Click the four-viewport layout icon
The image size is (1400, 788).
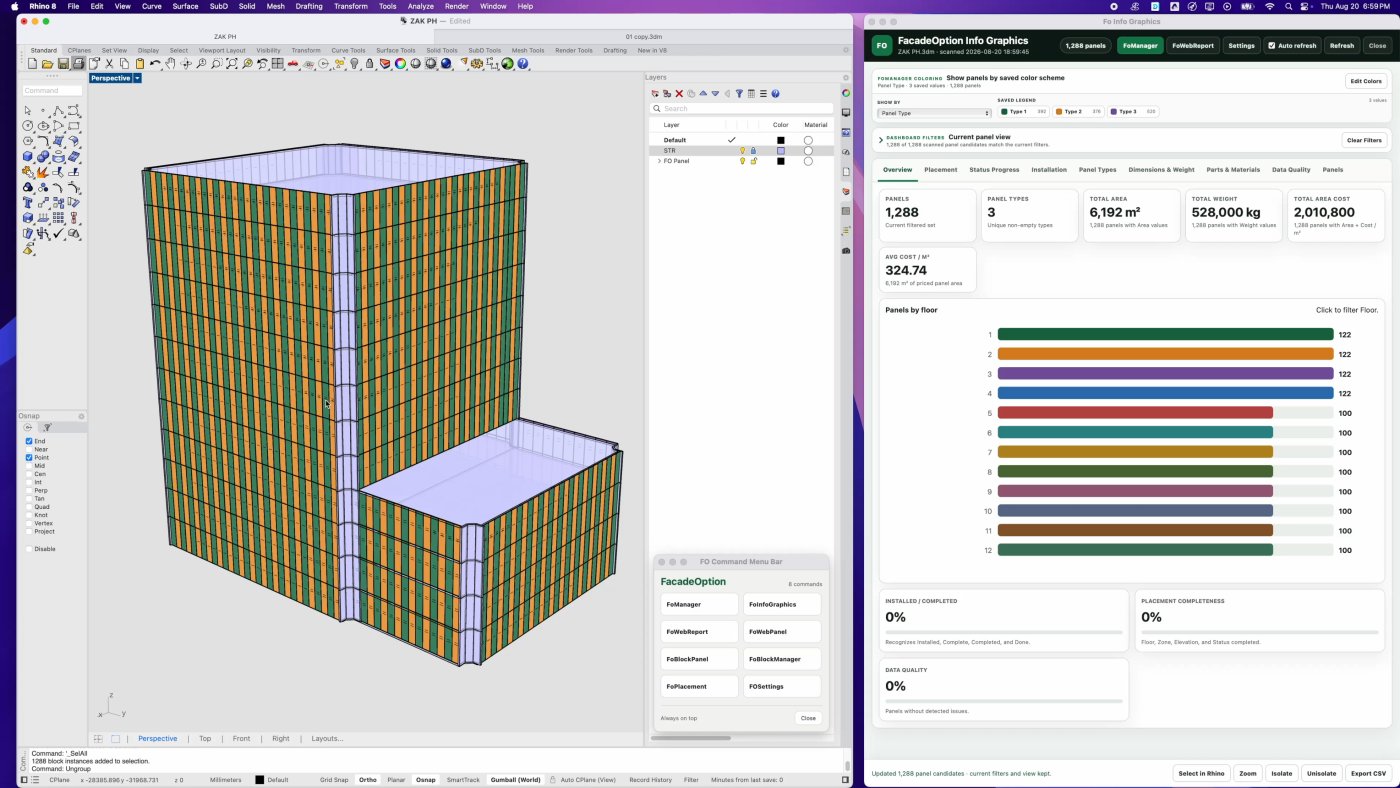pos(277,64)
